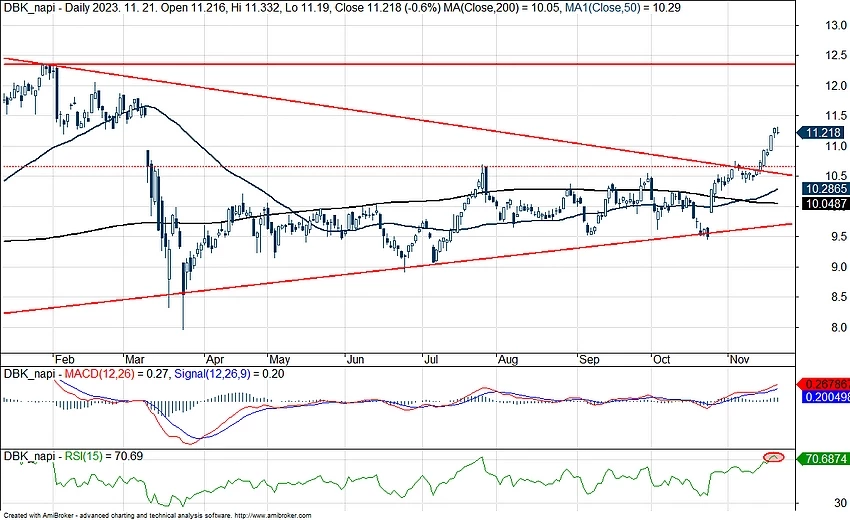Click the red ellipse marking the RSI peak

point(773,458)
